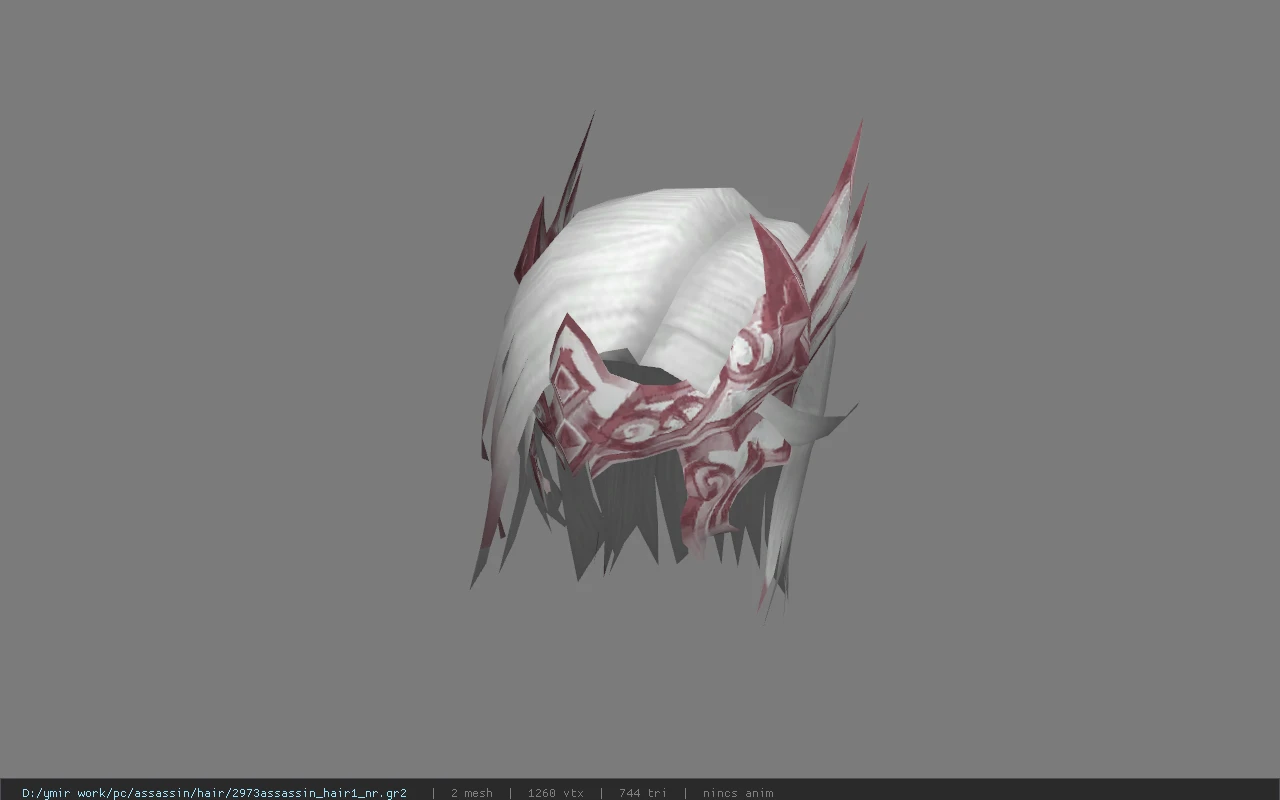Image resolution: width=1280 pixels, height=800 pixels.
Task: Click the '744 tri' triangle count
Action: coord(643,793)
